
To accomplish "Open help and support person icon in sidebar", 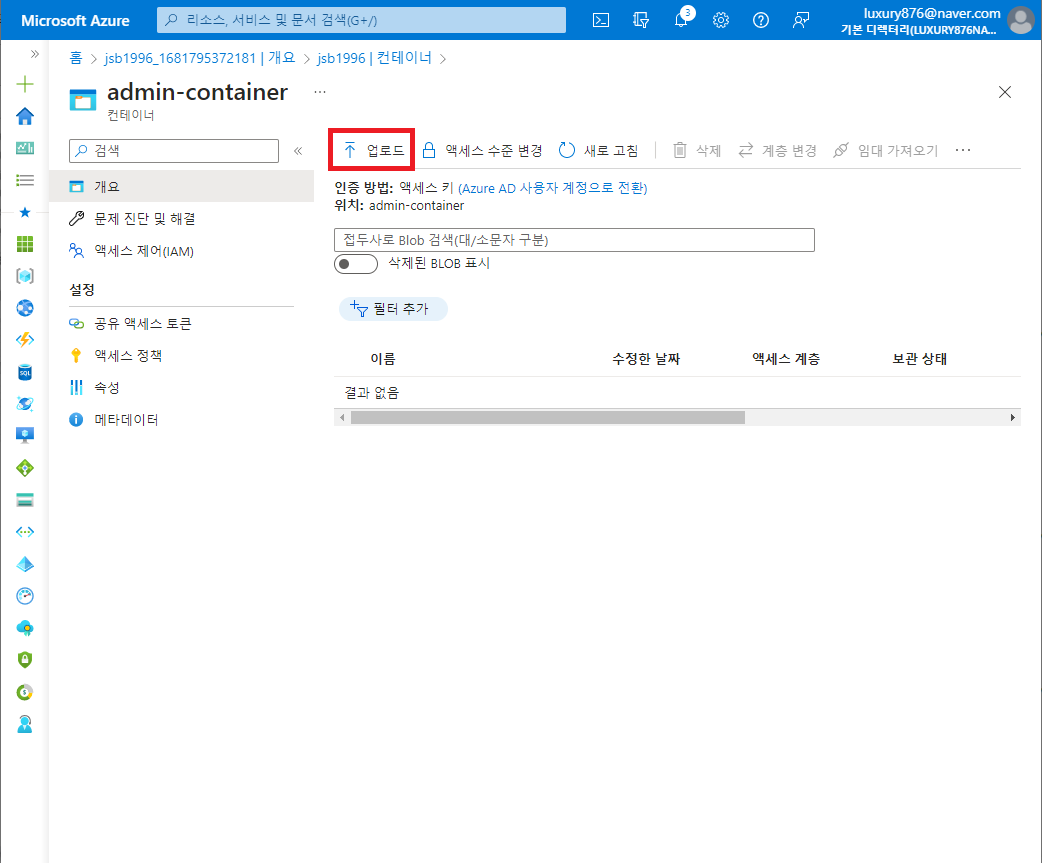I will [25, 723].
